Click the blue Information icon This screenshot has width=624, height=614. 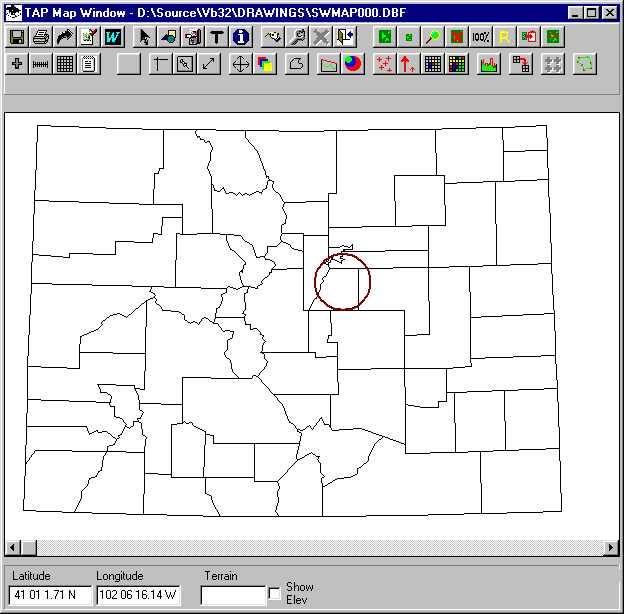(x=241, y=37)
